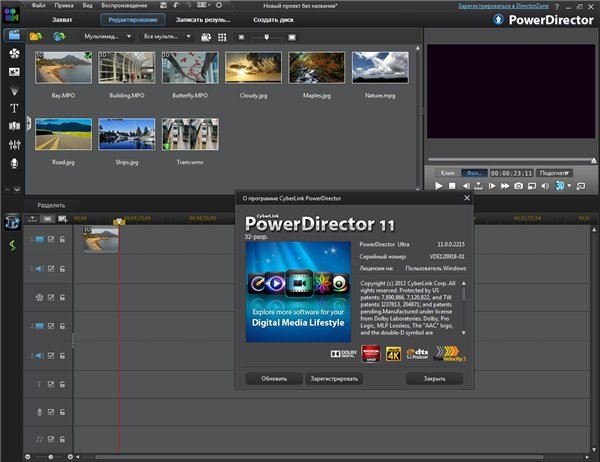
Task: Expand more rooms chevron in sidebar
Action: point(17,189)
